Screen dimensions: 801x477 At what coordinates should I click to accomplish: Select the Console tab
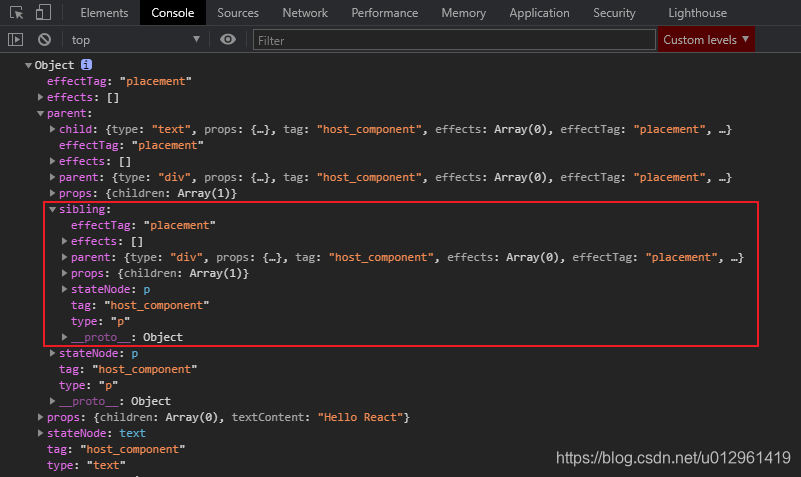[173, 13]
